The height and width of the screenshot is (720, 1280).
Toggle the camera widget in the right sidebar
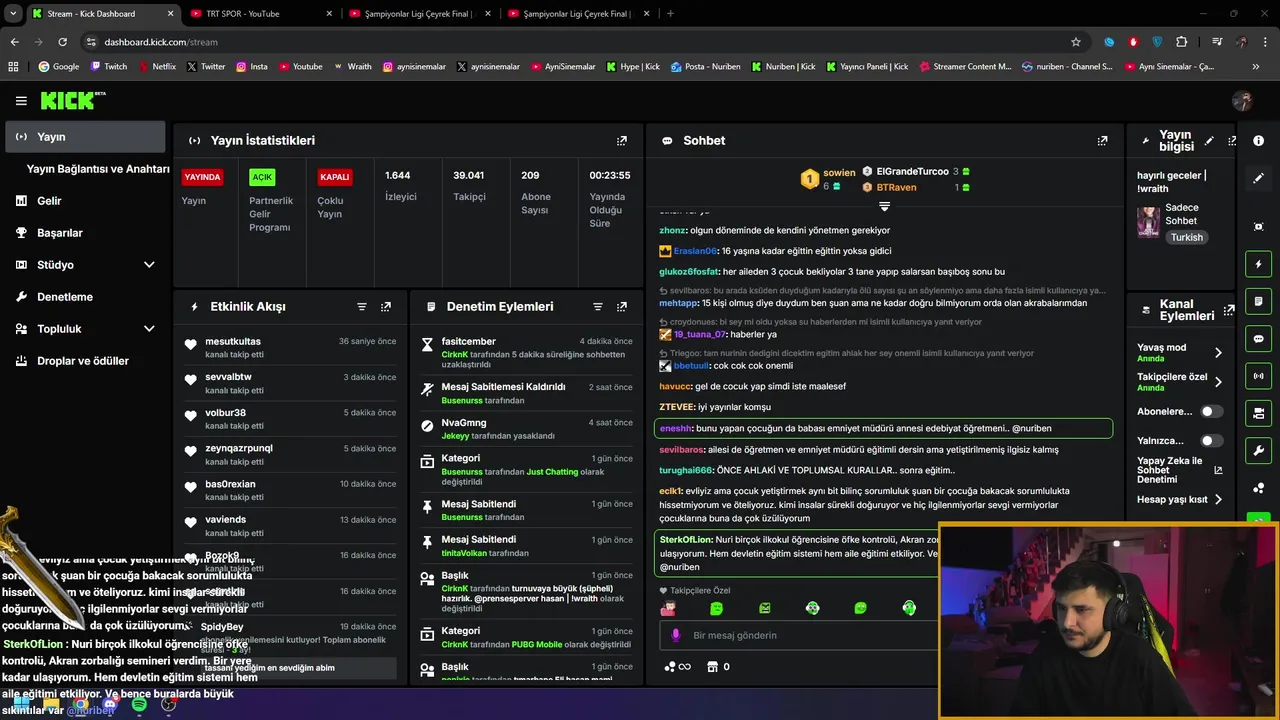(1259, 413)
